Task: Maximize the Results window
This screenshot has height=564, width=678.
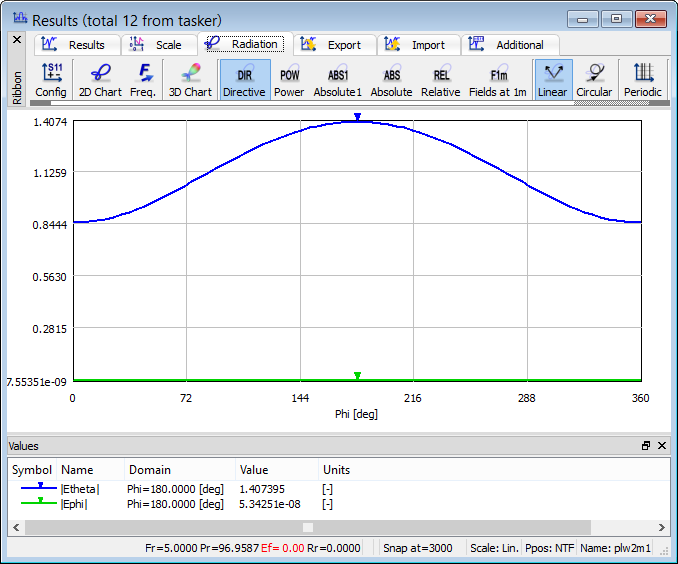Action: pos(616,19)
